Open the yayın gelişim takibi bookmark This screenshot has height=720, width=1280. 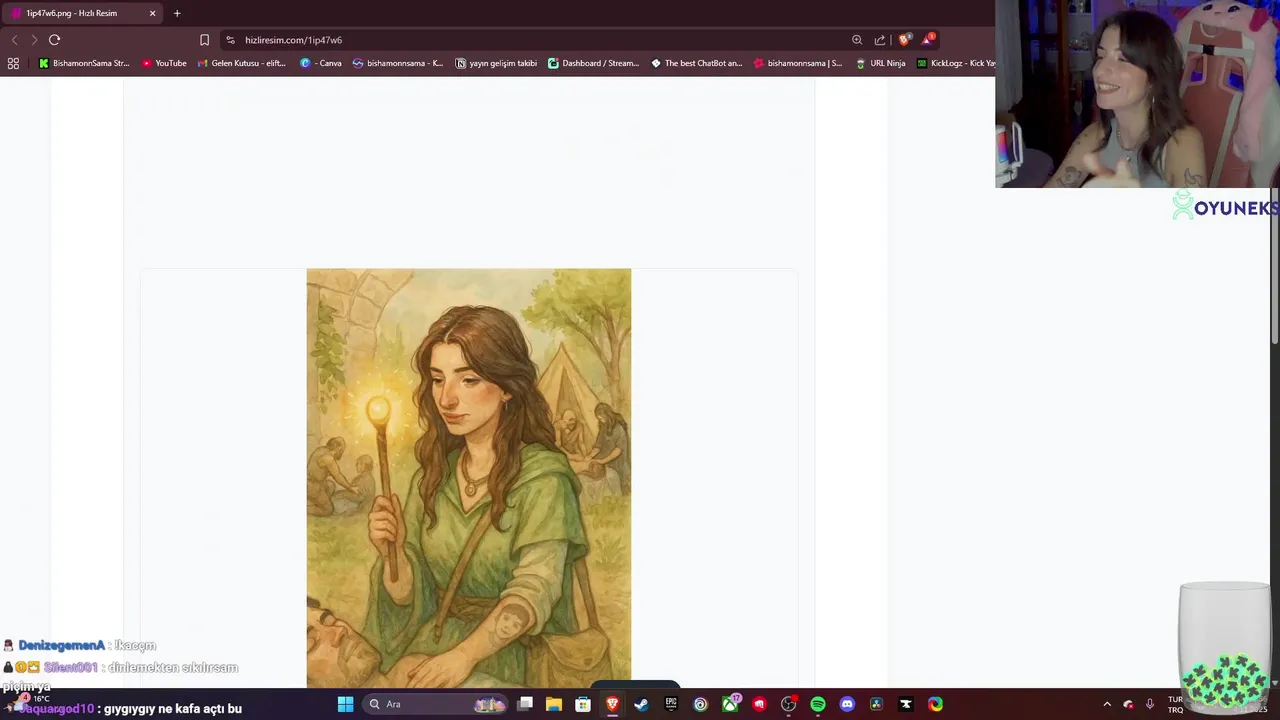(496, 63)
